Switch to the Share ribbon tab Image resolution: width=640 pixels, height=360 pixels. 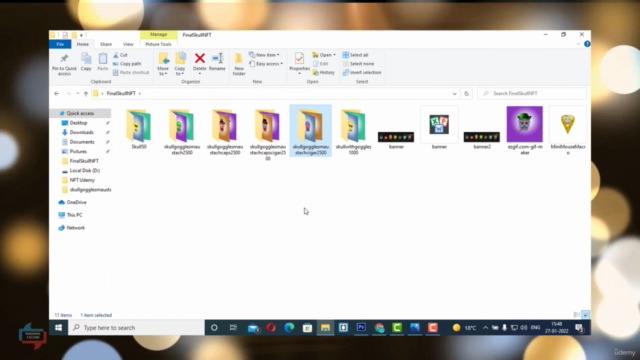click(x=106, y=44)
